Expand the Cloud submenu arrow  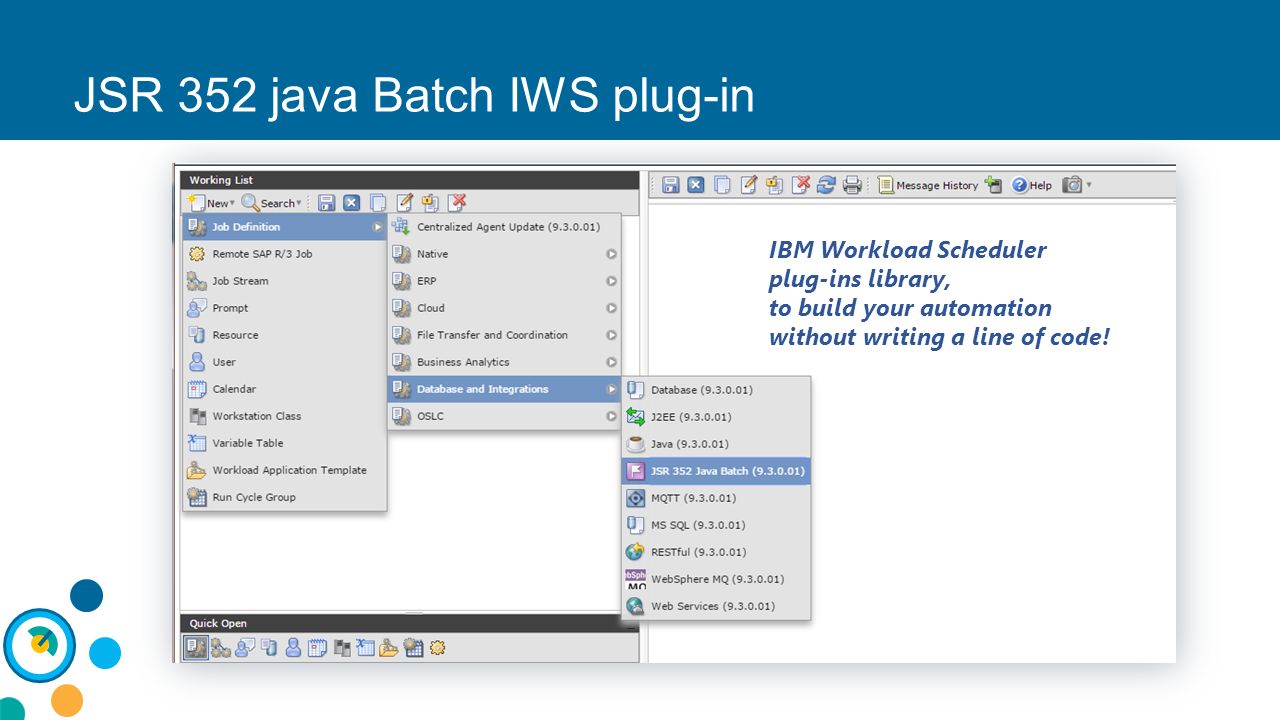coord(611,308)
